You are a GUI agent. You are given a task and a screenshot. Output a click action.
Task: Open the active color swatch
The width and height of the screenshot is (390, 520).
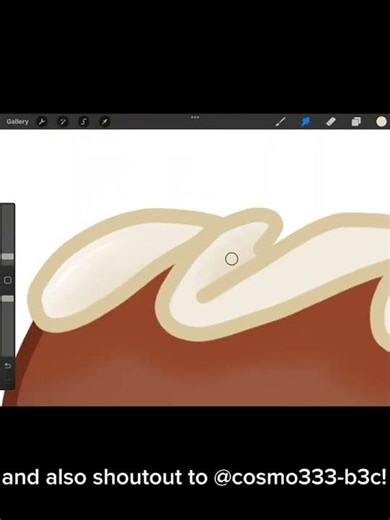381,122
